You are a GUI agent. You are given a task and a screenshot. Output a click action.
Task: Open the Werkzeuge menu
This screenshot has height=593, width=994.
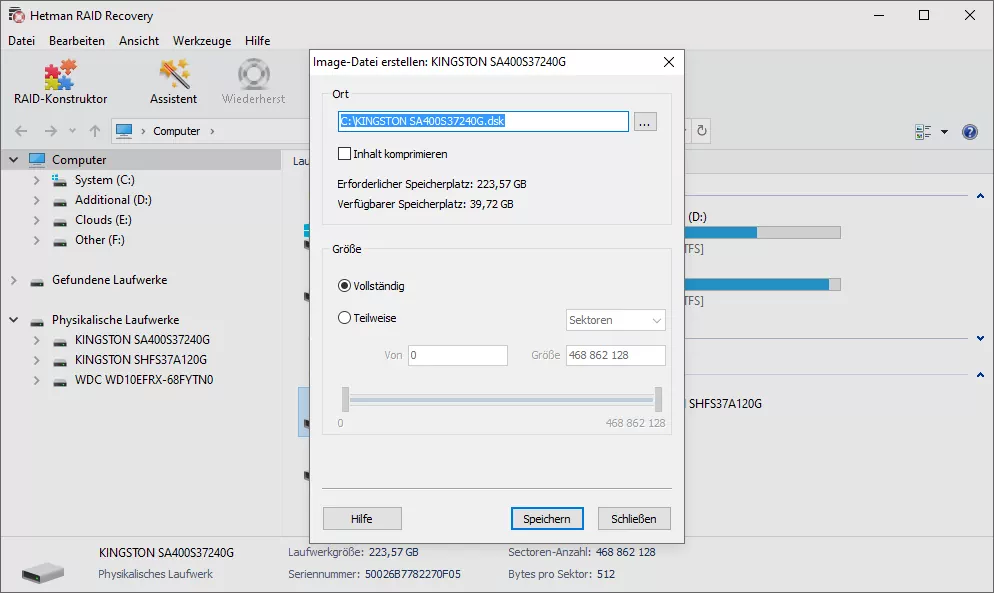(202, 41)
